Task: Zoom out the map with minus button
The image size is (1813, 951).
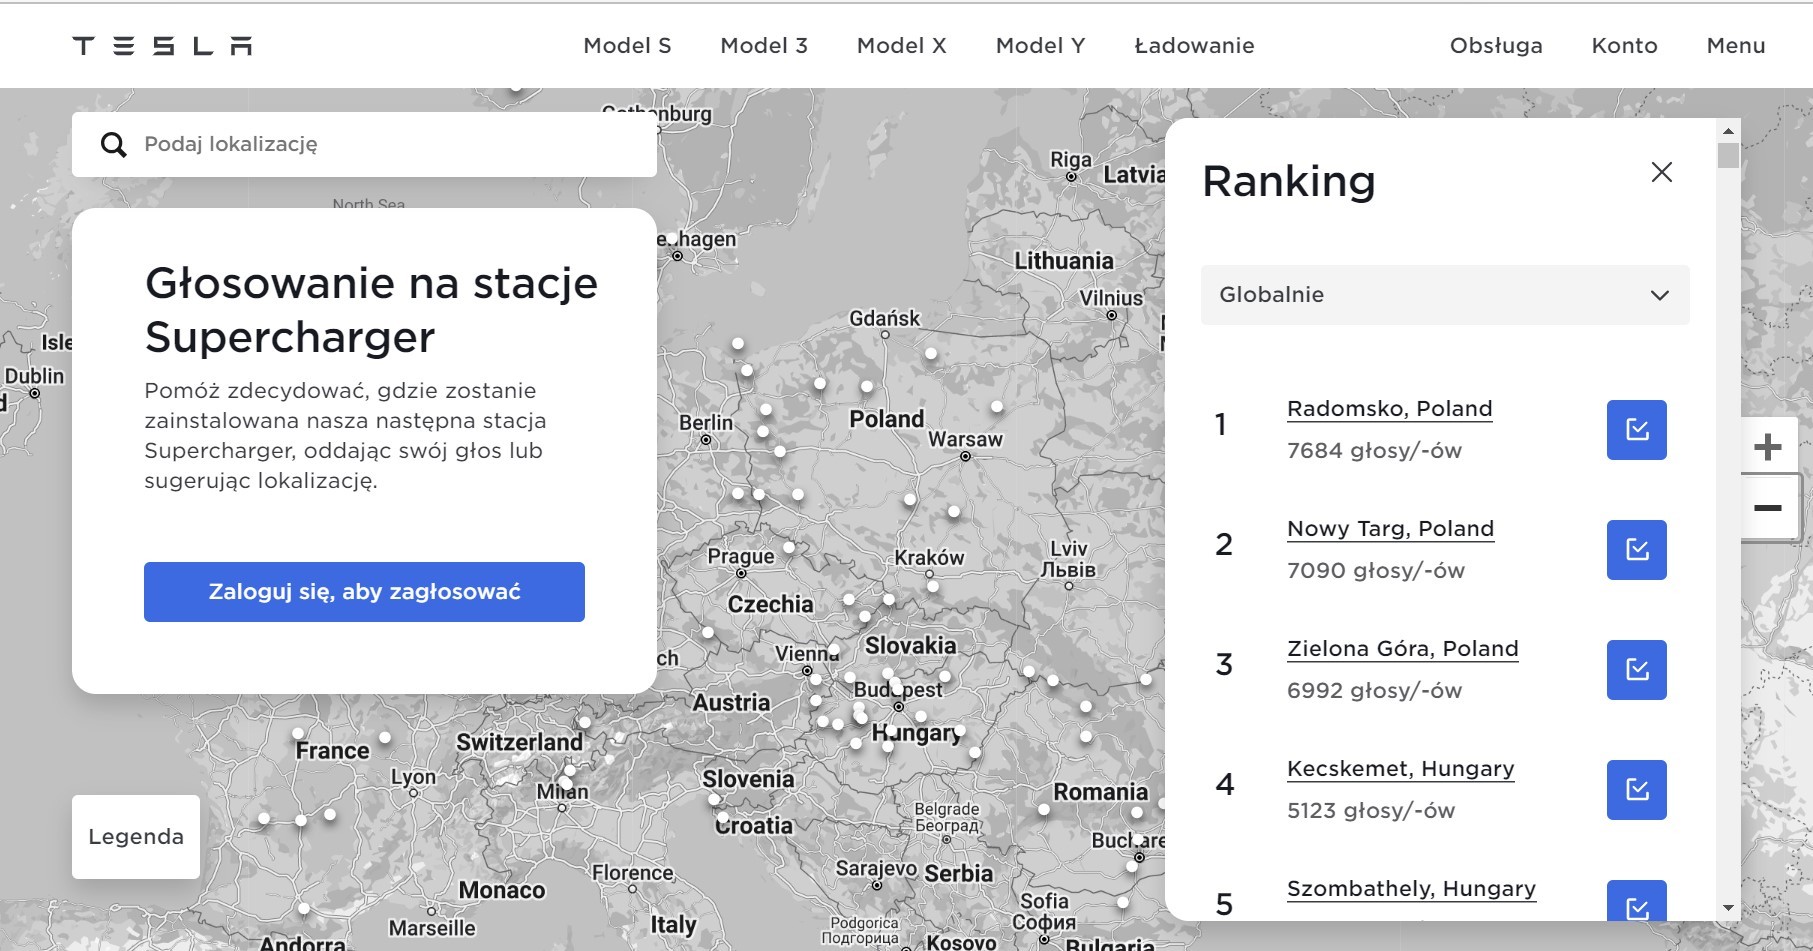Action: coord(1767,508)
